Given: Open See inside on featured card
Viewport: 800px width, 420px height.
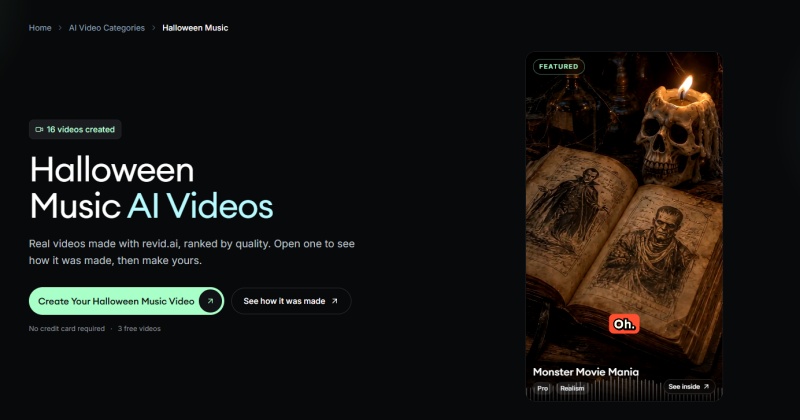Looking at the screenshot, I should click(x=689, y=387).
